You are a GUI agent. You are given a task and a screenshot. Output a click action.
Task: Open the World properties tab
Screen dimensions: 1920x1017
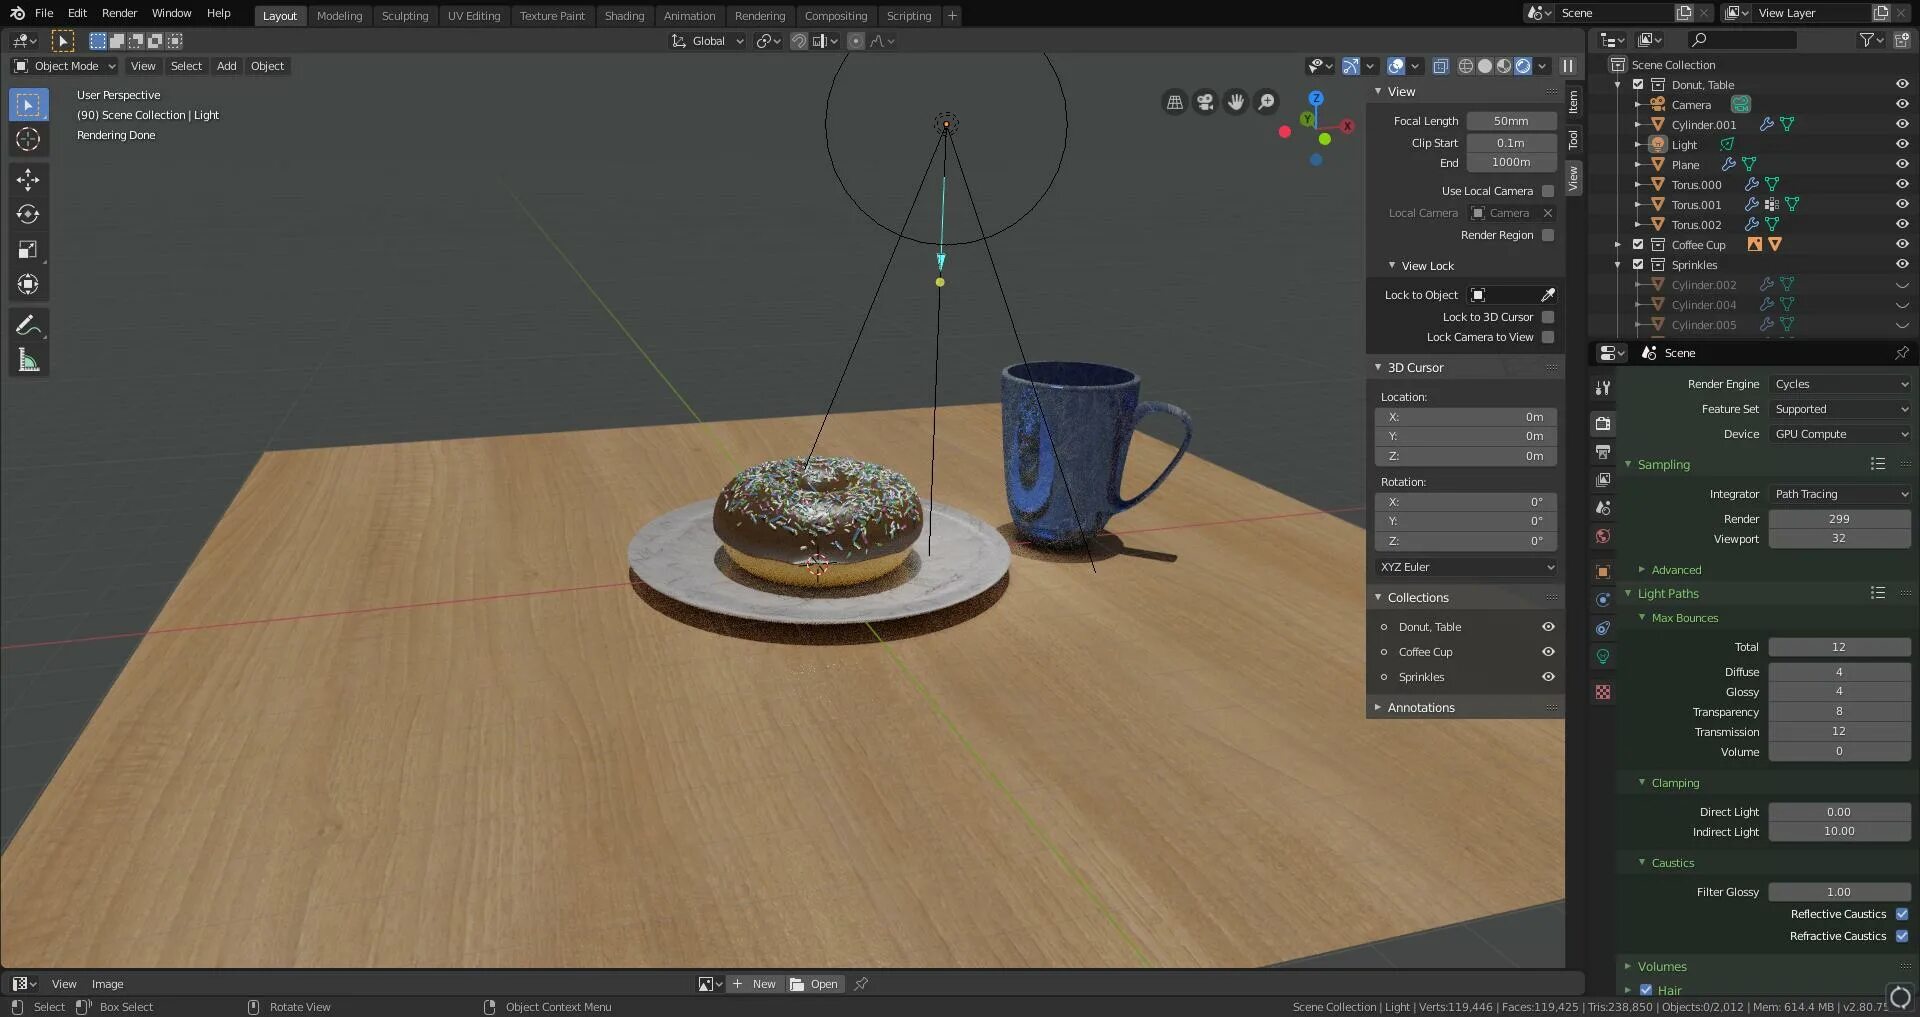click(1603, 536)
